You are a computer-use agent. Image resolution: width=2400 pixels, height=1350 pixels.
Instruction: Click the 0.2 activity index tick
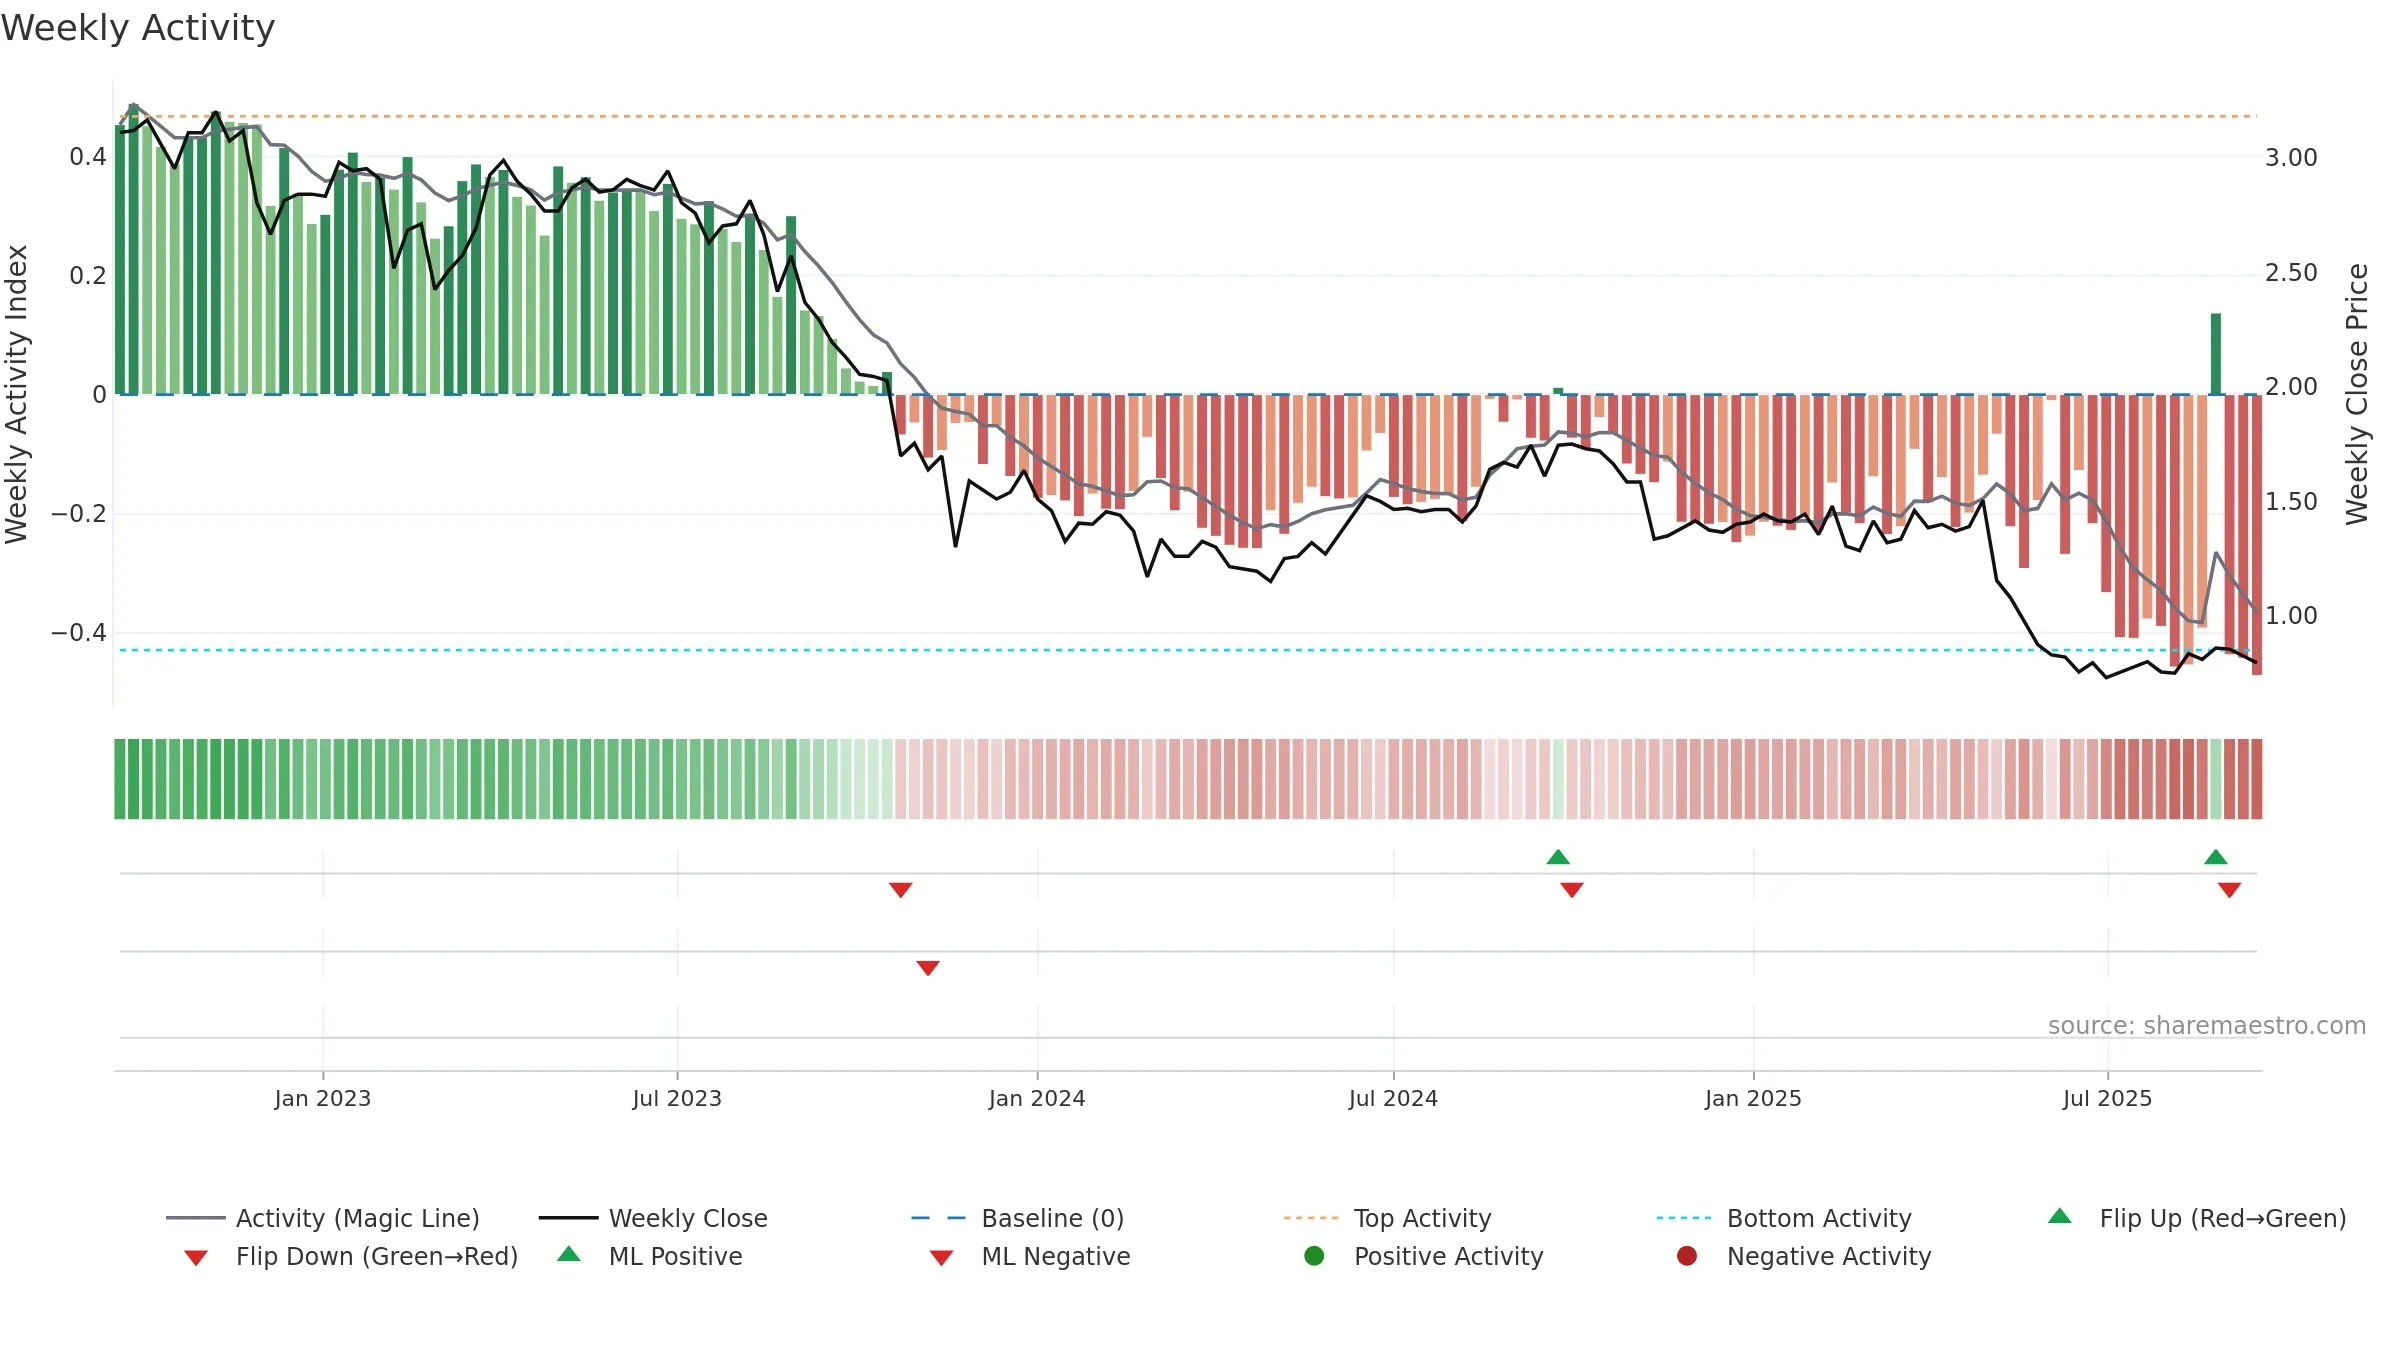[88, 276]
